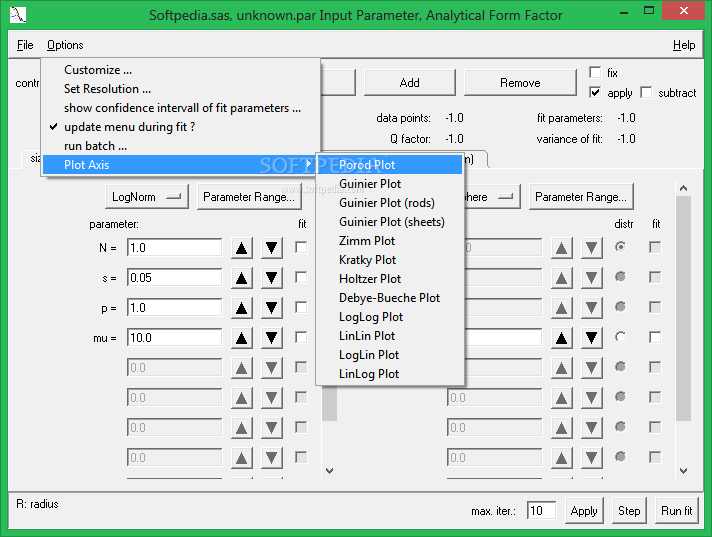Image resolution: width=712 pixels, height=537 pixels.
Task: Select Customize ... from Options menu
Action: point(180,70)
